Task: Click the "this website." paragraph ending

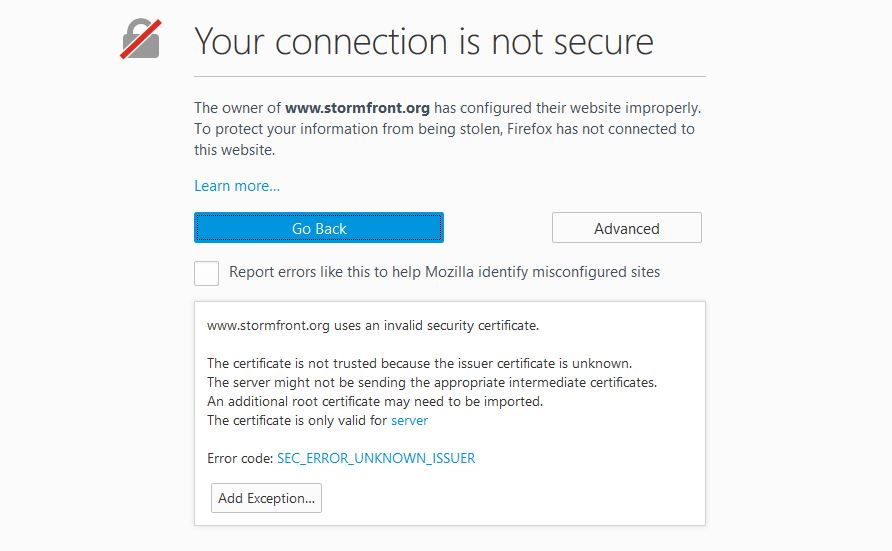Action: 234,150
